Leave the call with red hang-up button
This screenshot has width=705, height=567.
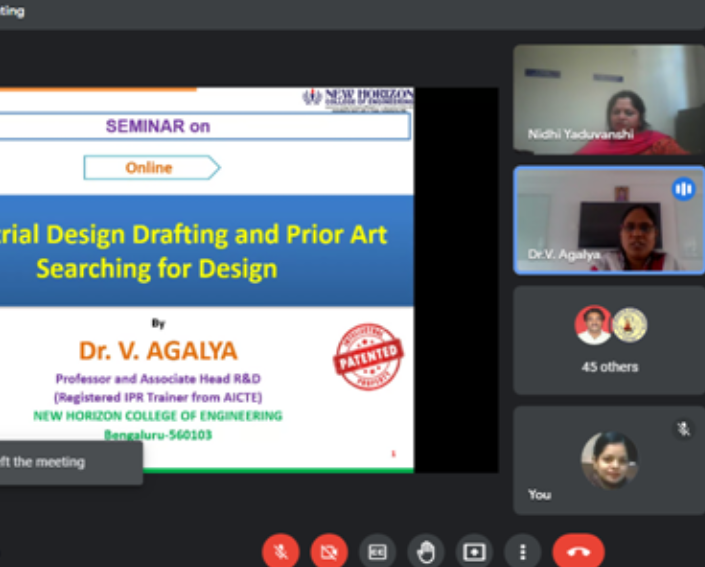(x=578, y=551)
